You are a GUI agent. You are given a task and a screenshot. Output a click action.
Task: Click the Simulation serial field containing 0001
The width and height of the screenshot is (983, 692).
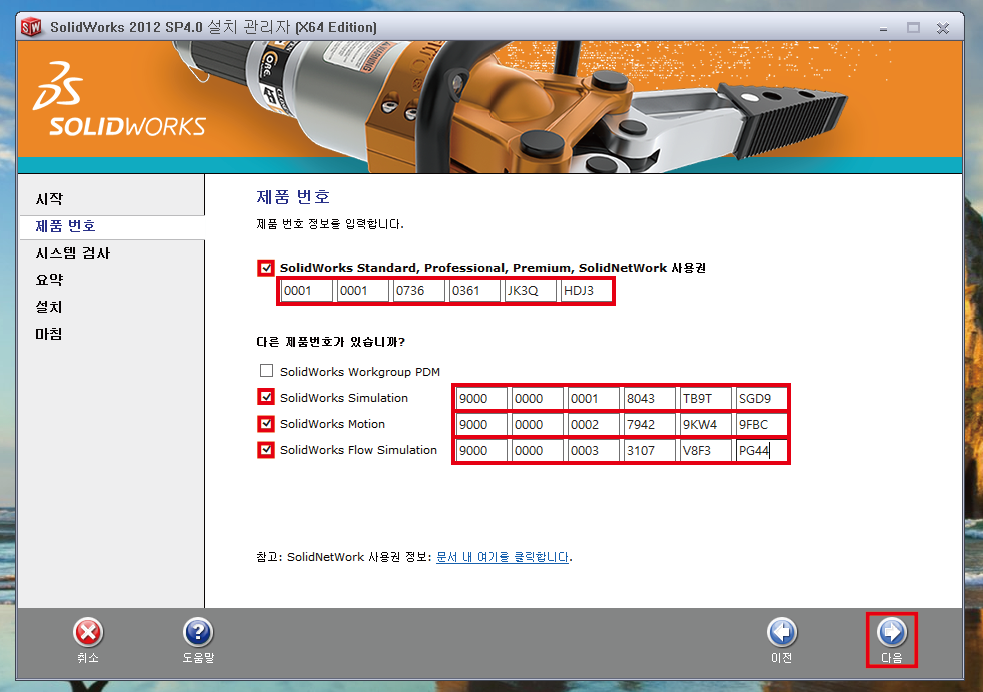tap(594, 399)
